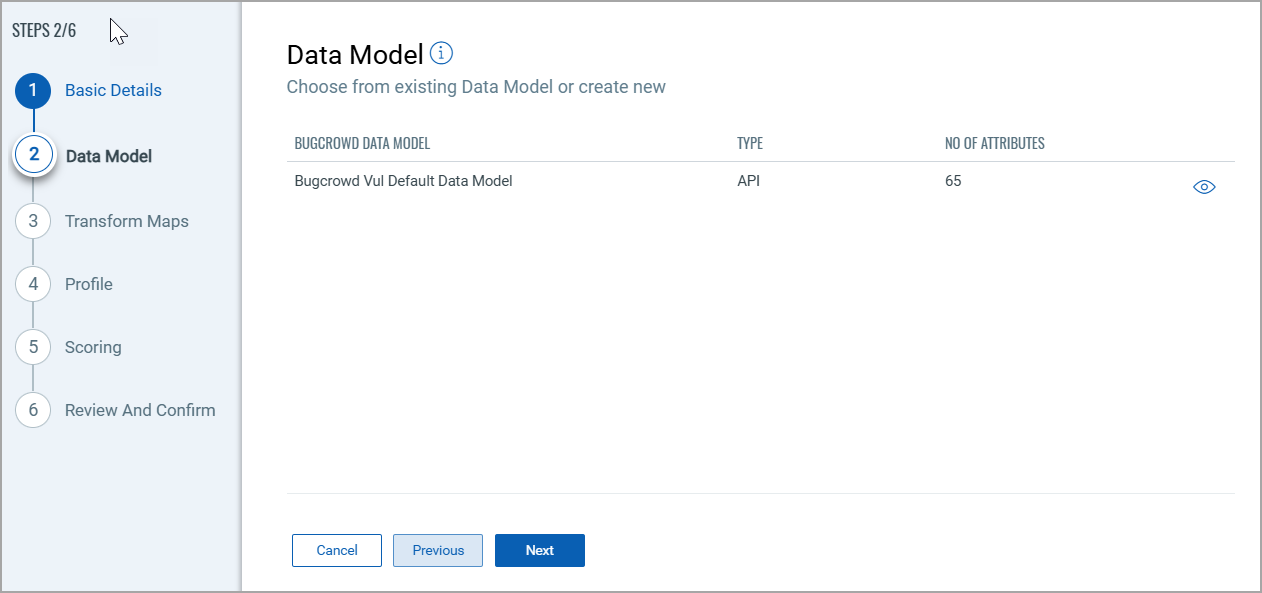Cancel the setup wizard
This screenshot has height=593, width=1262.
click(337, 550)
